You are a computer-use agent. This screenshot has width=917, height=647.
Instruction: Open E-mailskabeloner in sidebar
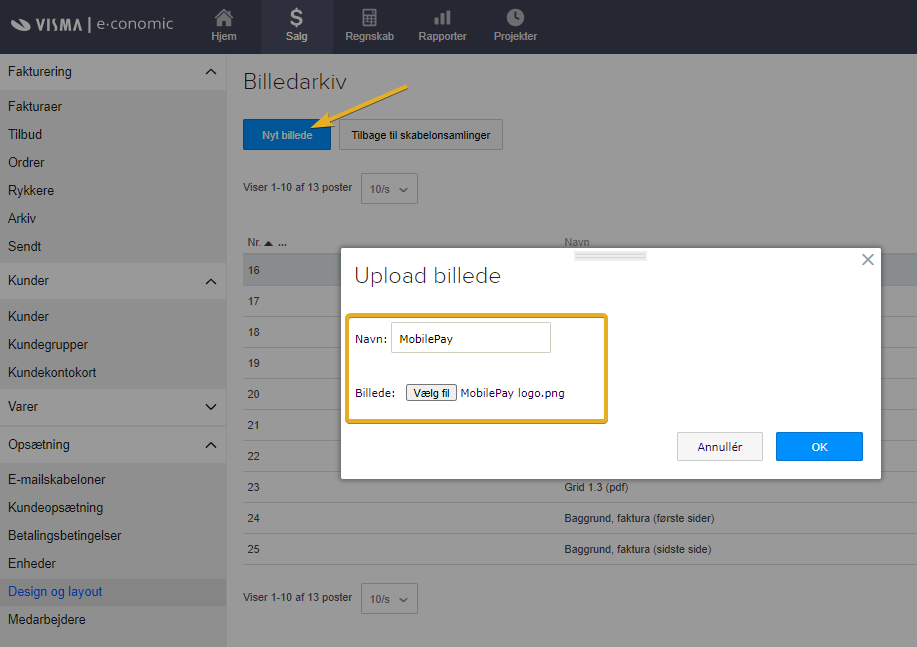pos(56,480)
